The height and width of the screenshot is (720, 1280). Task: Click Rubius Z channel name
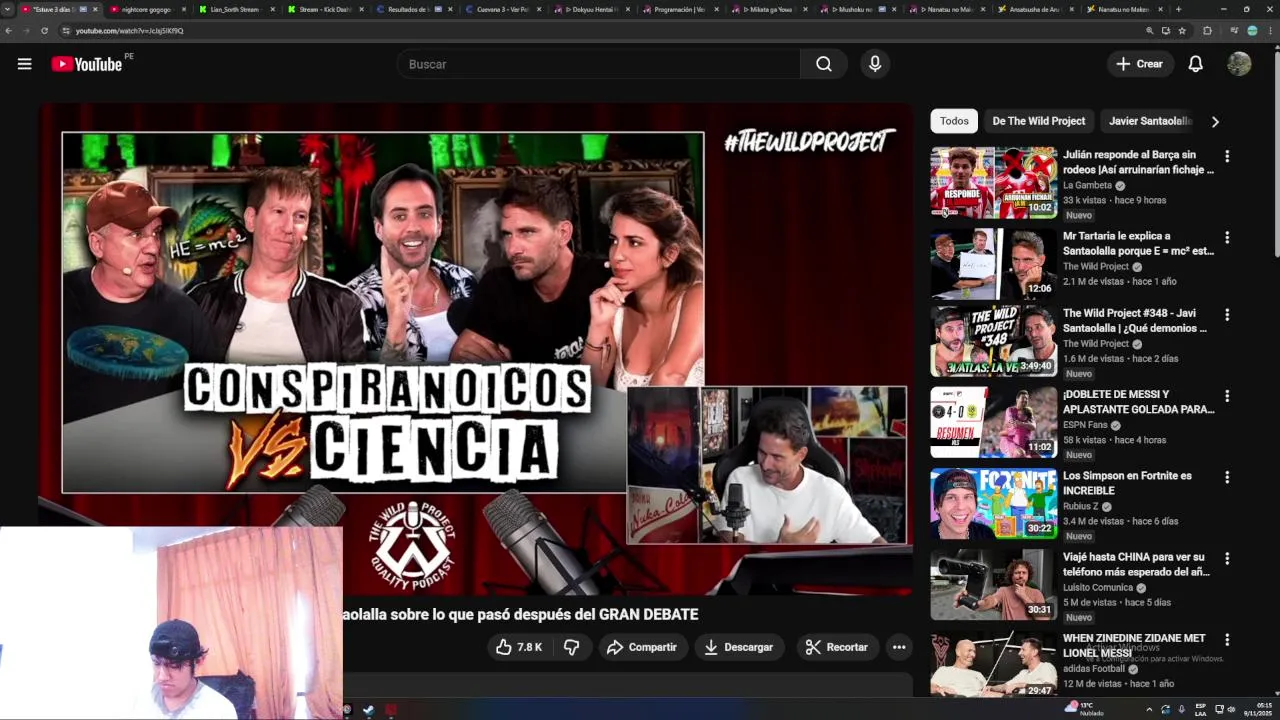click(1081, 506)
